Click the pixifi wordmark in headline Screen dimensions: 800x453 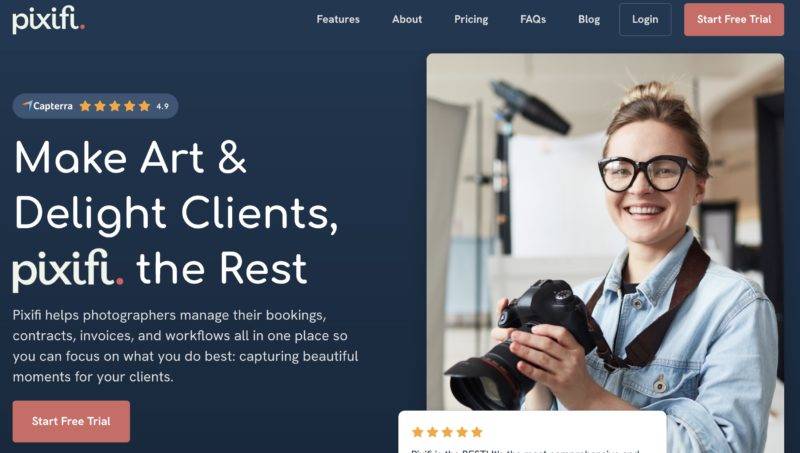tap(68, 269)
